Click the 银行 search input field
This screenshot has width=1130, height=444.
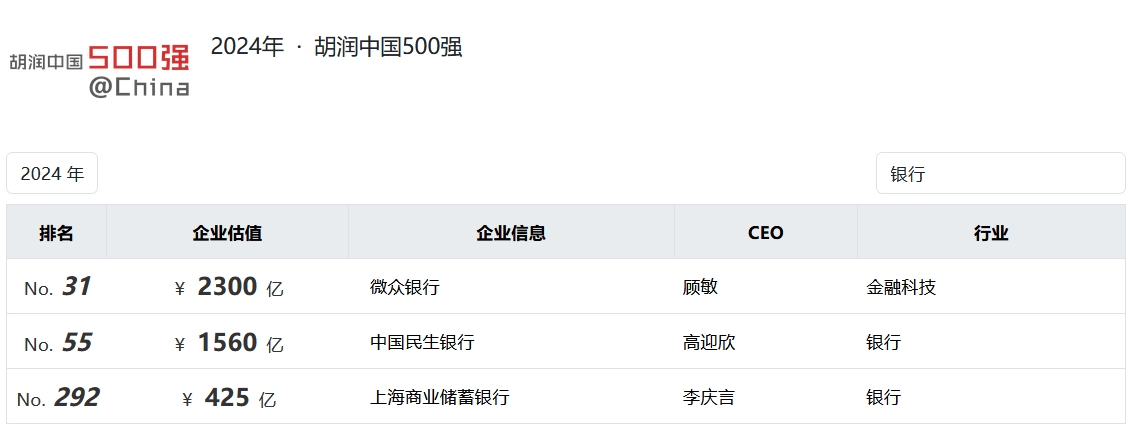(1000, 173)
